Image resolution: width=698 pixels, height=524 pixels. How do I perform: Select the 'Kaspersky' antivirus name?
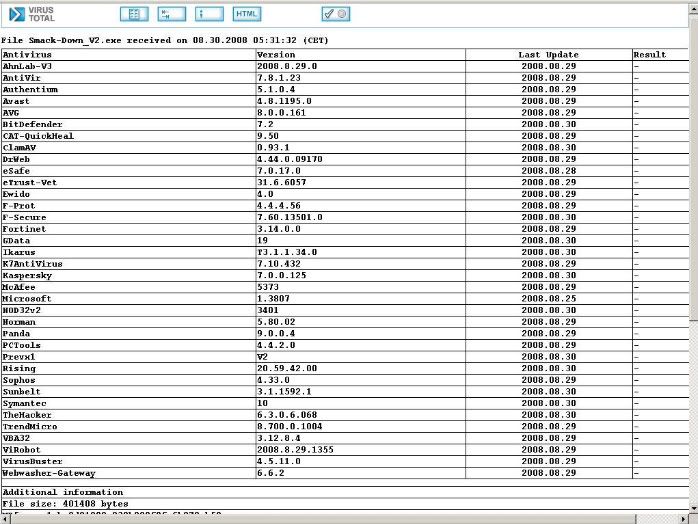[27, 275]
